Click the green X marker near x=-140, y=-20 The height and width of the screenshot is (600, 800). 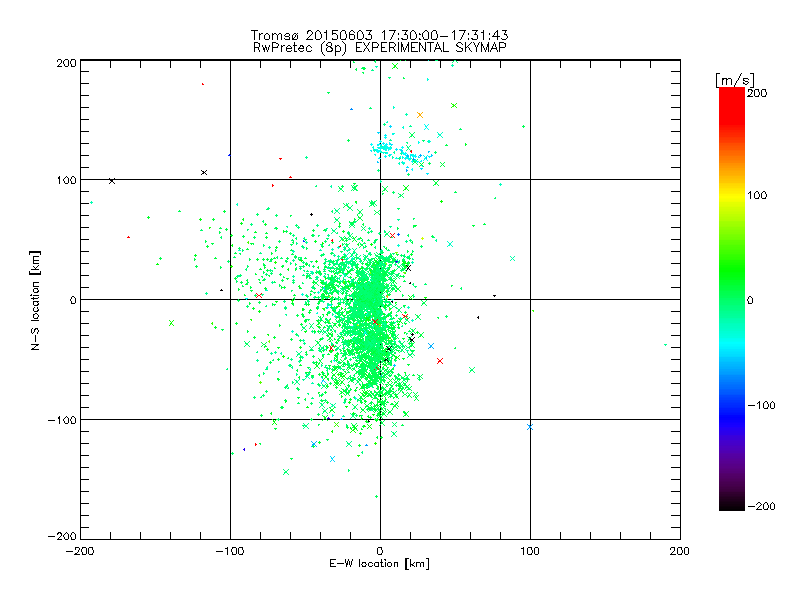(171, 323)
